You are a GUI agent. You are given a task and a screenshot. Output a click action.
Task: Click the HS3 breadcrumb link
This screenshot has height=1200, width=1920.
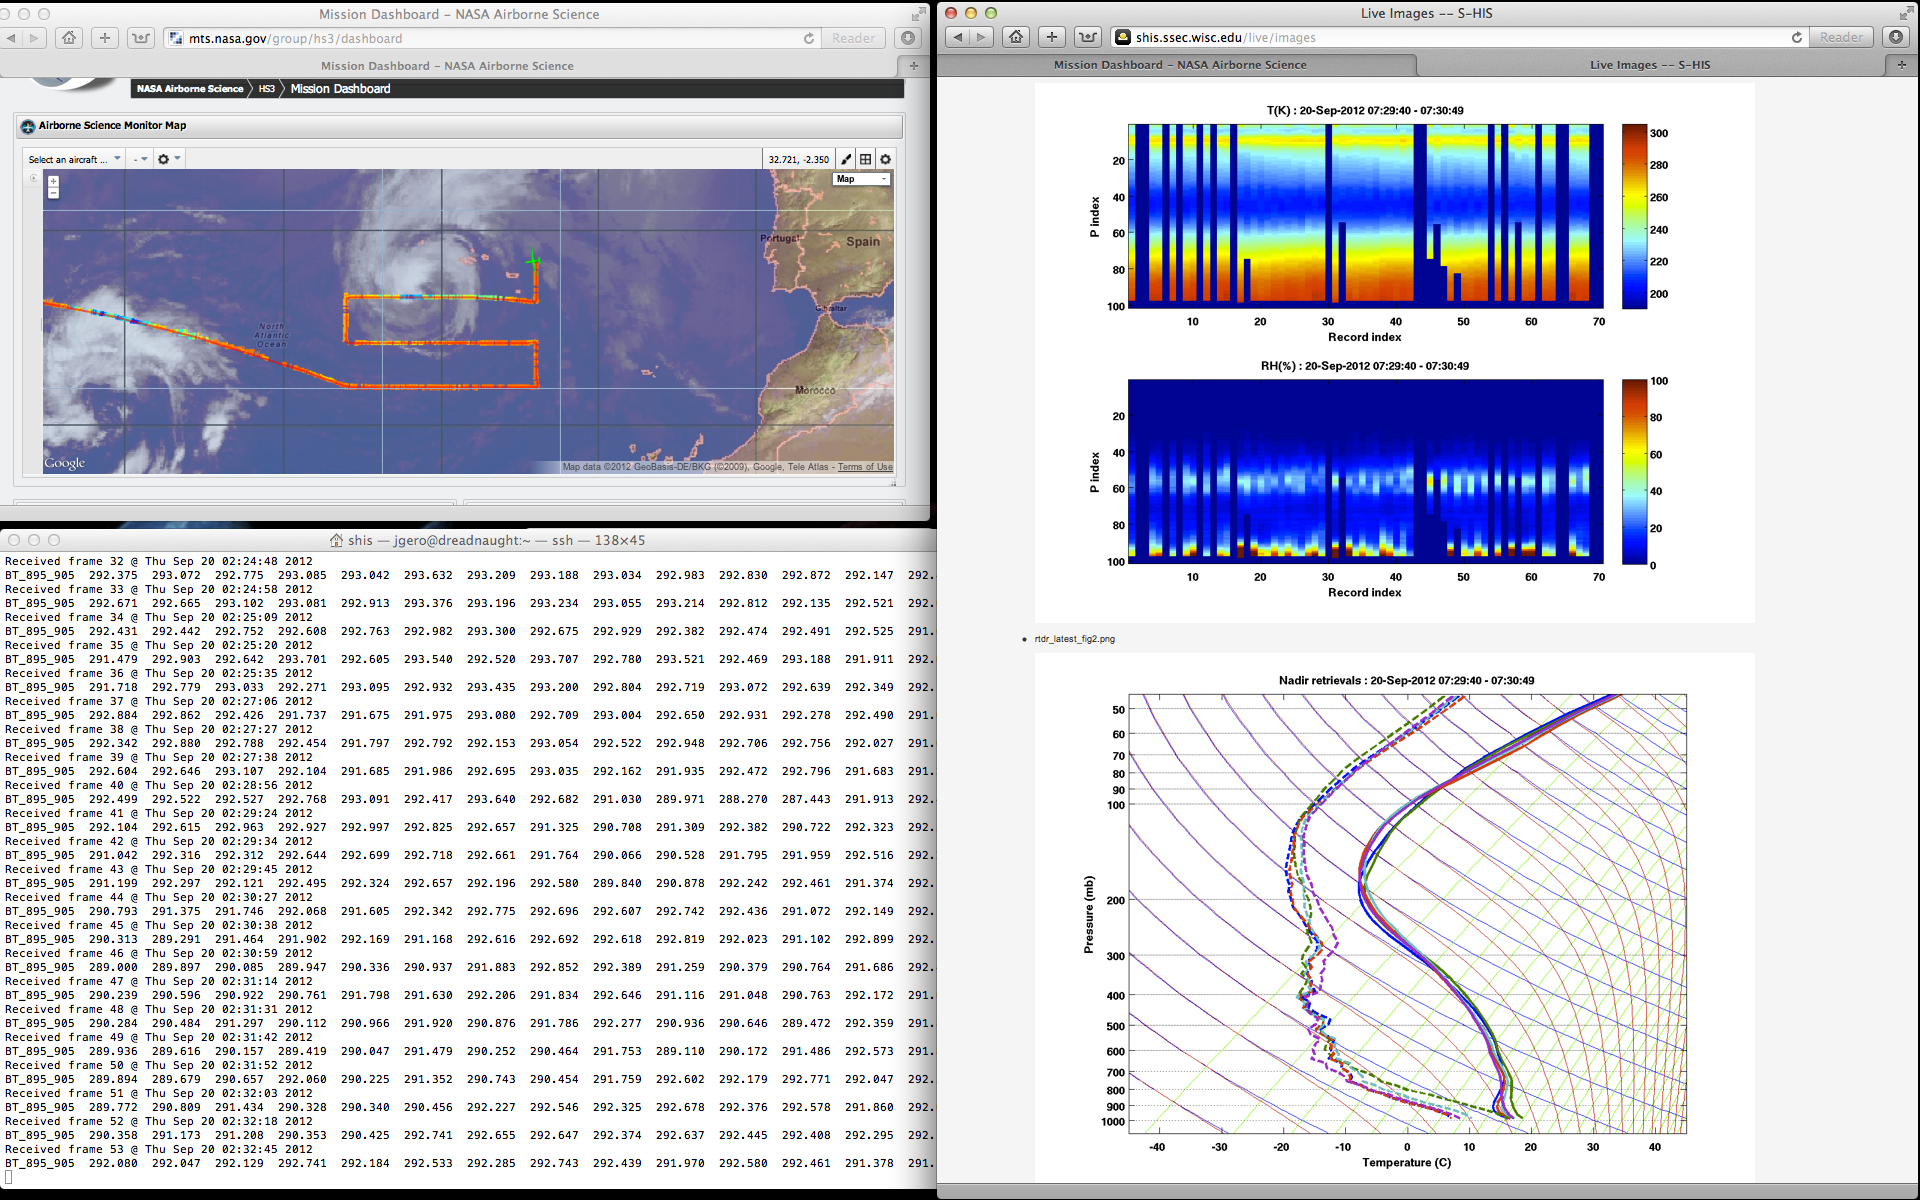266,89
